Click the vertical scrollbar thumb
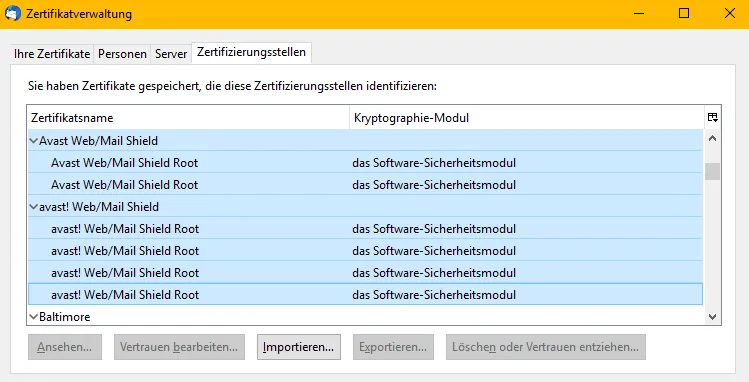Image resolution: width=749 pixels, height=382 pixels. tap(713, 171)
